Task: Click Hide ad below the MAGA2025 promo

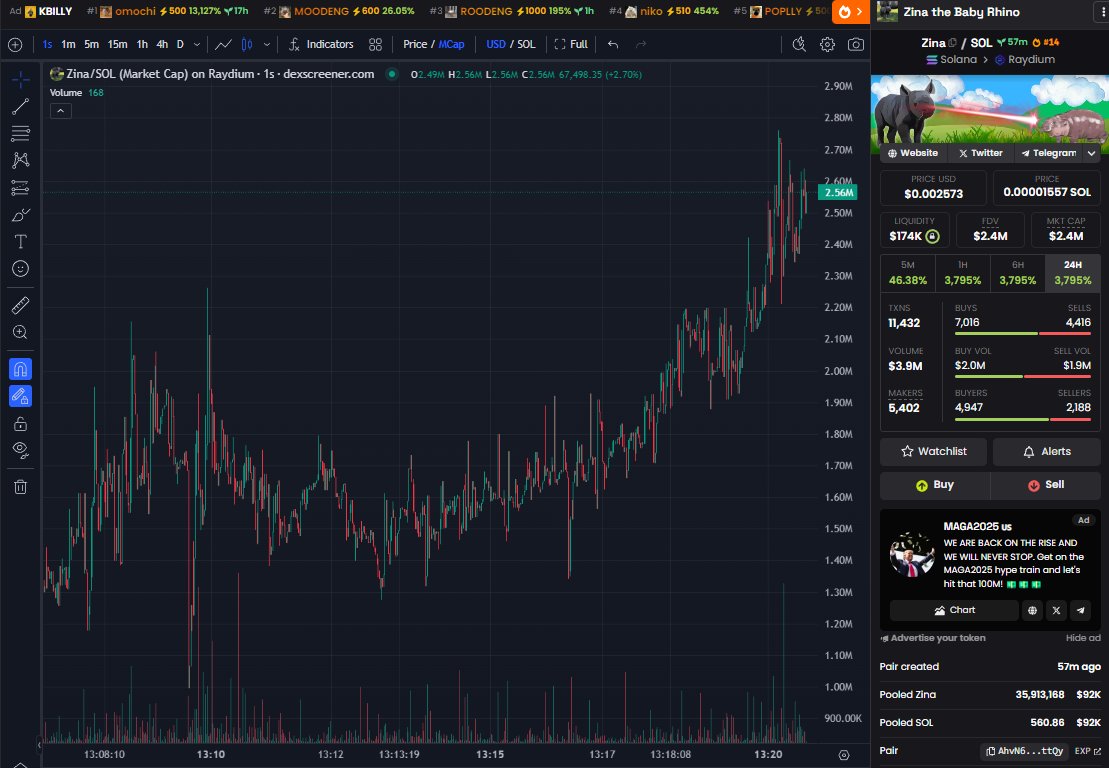Action: (x=1082, y=637)
